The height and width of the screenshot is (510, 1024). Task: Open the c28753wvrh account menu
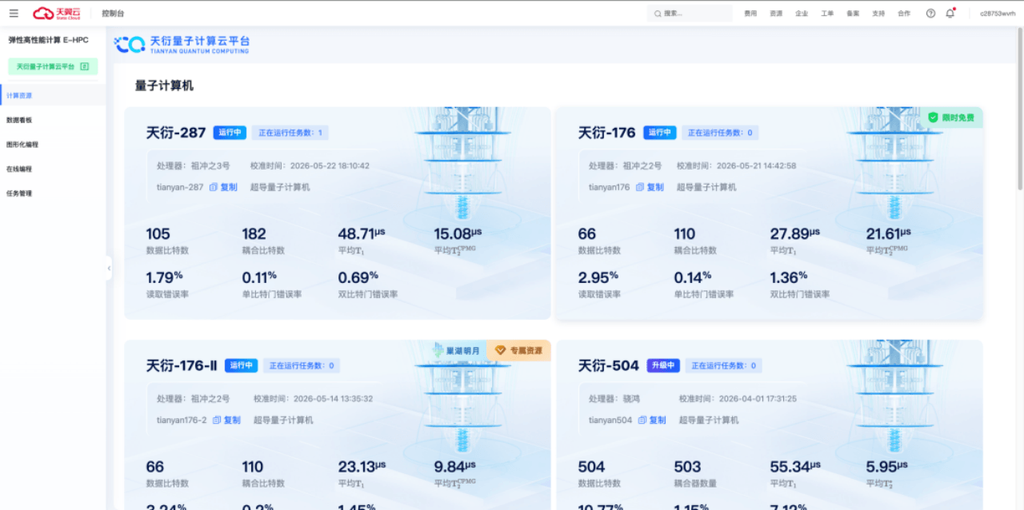tap(997, 13)
